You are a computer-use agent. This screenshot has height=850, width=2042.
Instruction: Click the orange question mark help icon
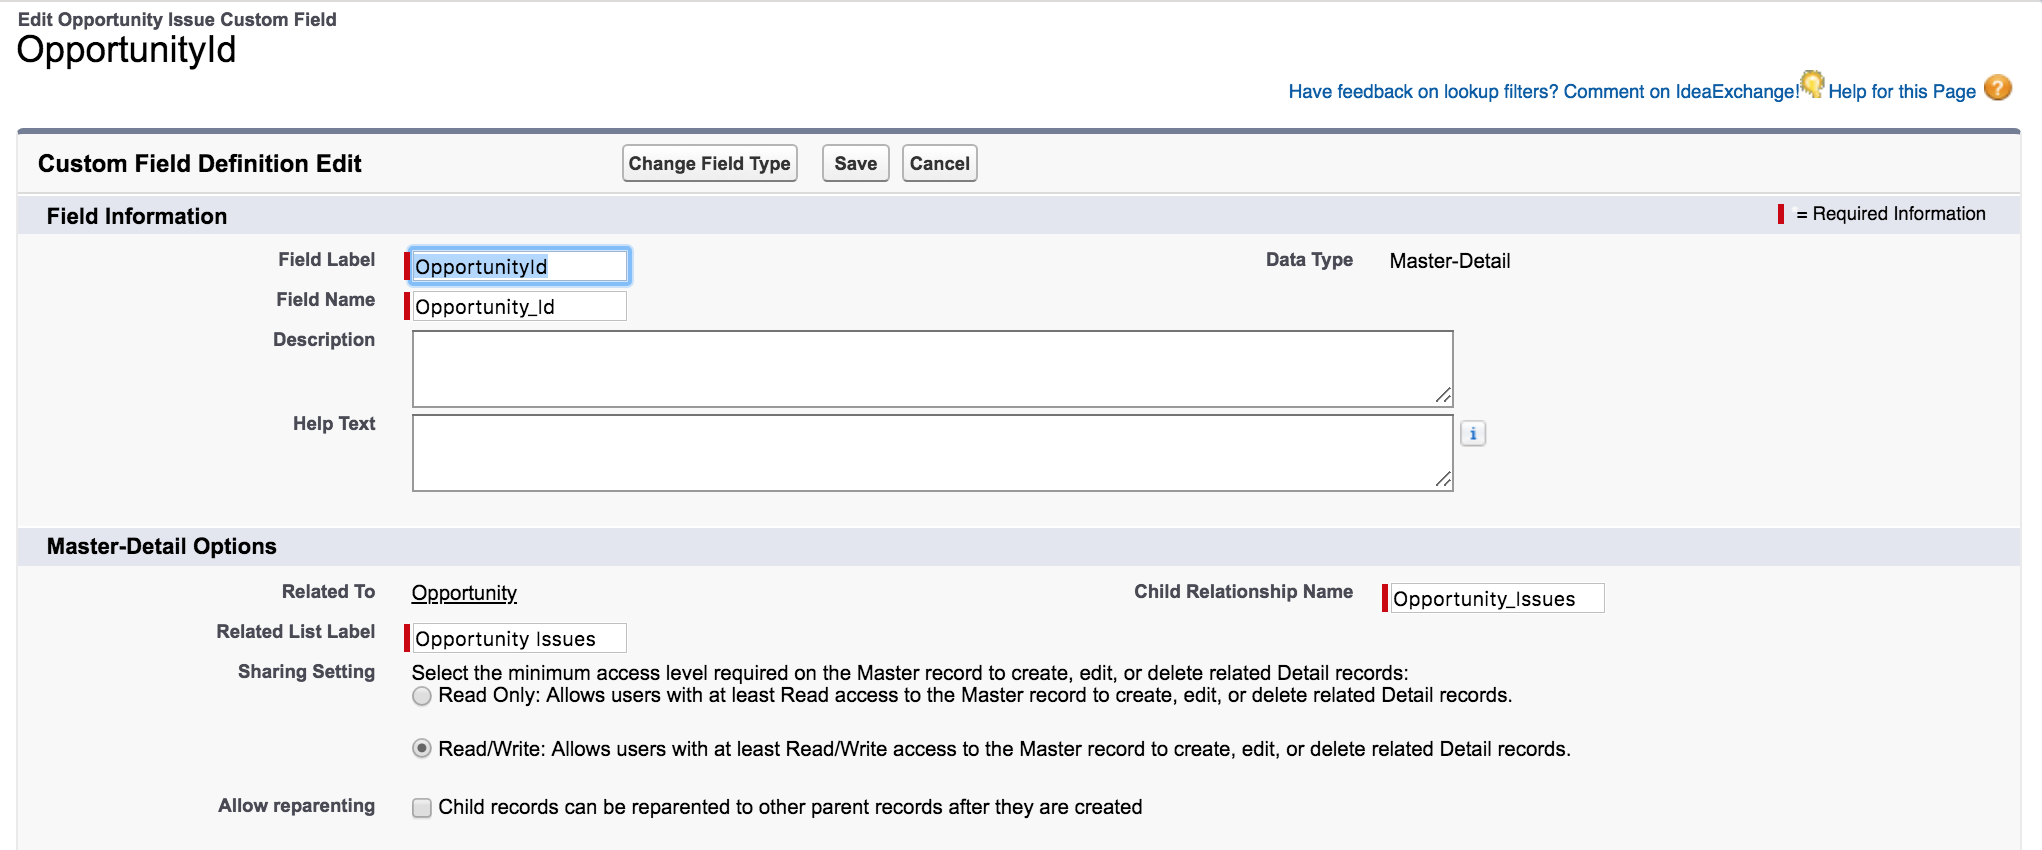click(1997, 88)
